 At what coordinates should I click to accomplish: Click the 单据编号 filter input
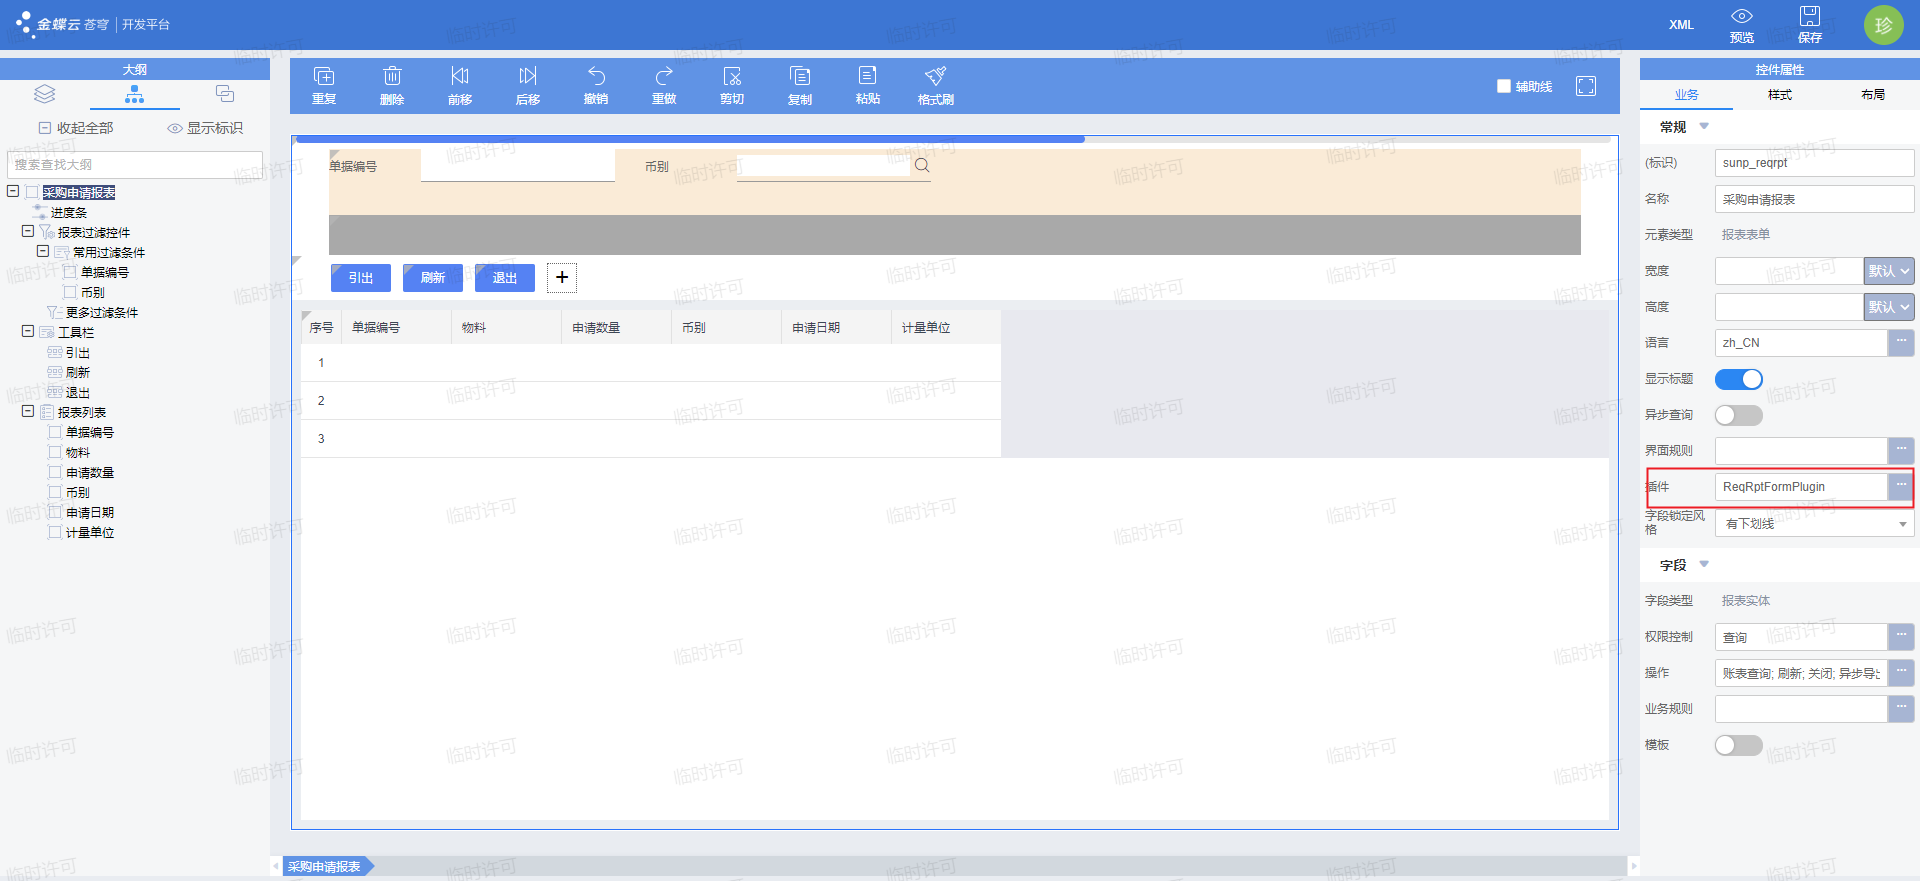(518, 166)
